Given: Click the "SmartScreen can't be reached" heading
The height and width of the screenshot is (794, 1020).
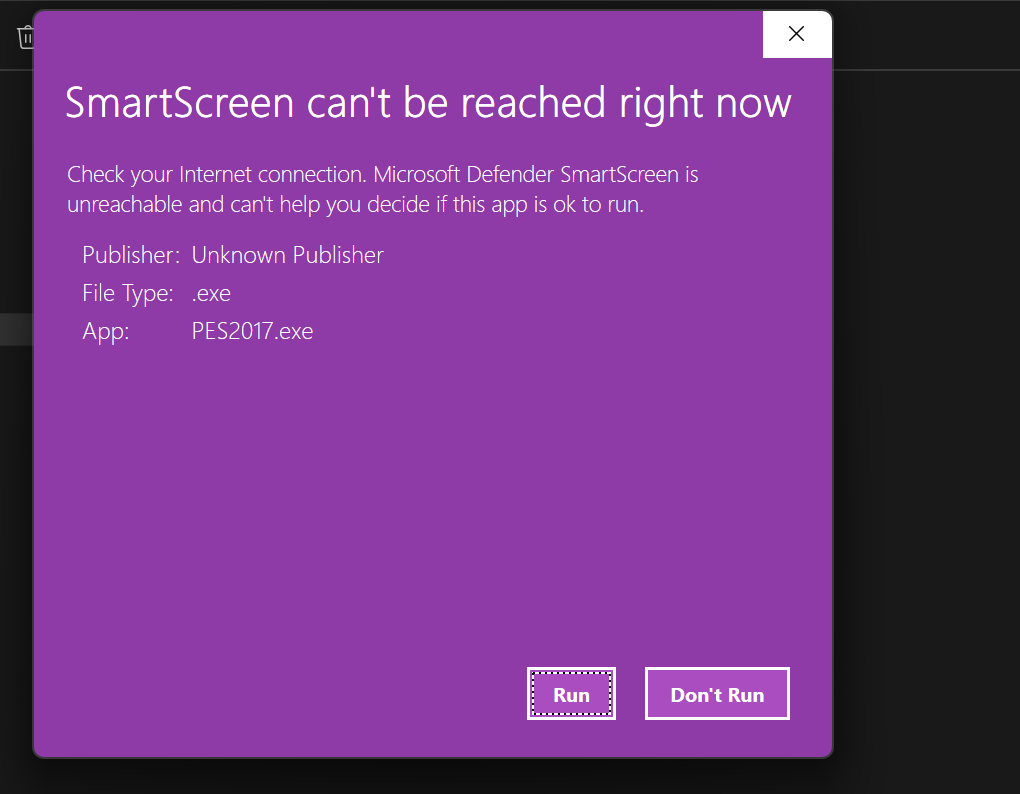Looking at the screenshot, I should (428, 104).
